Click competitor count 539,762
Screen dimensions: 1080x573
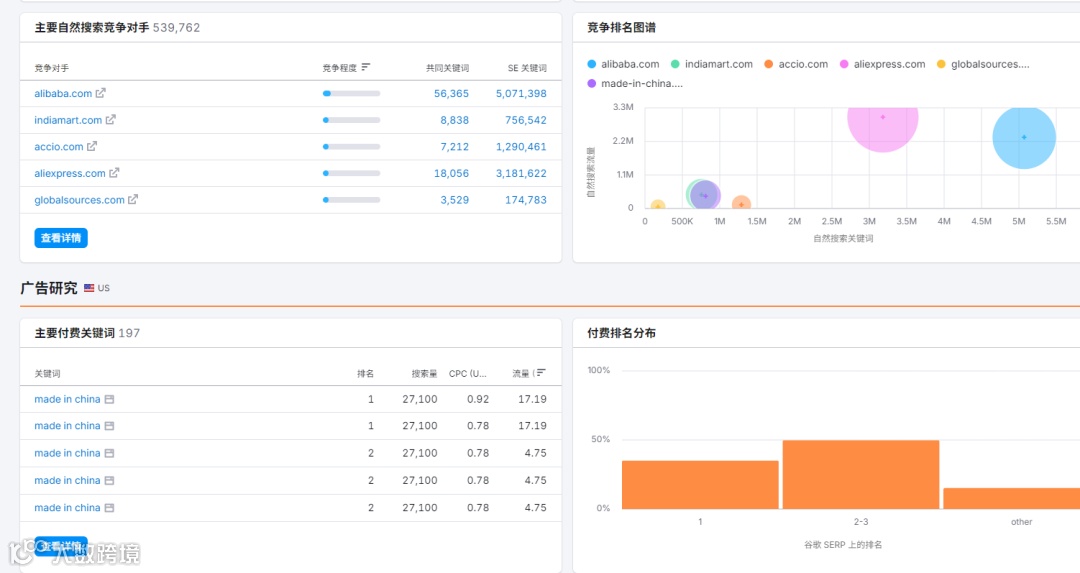176,28
